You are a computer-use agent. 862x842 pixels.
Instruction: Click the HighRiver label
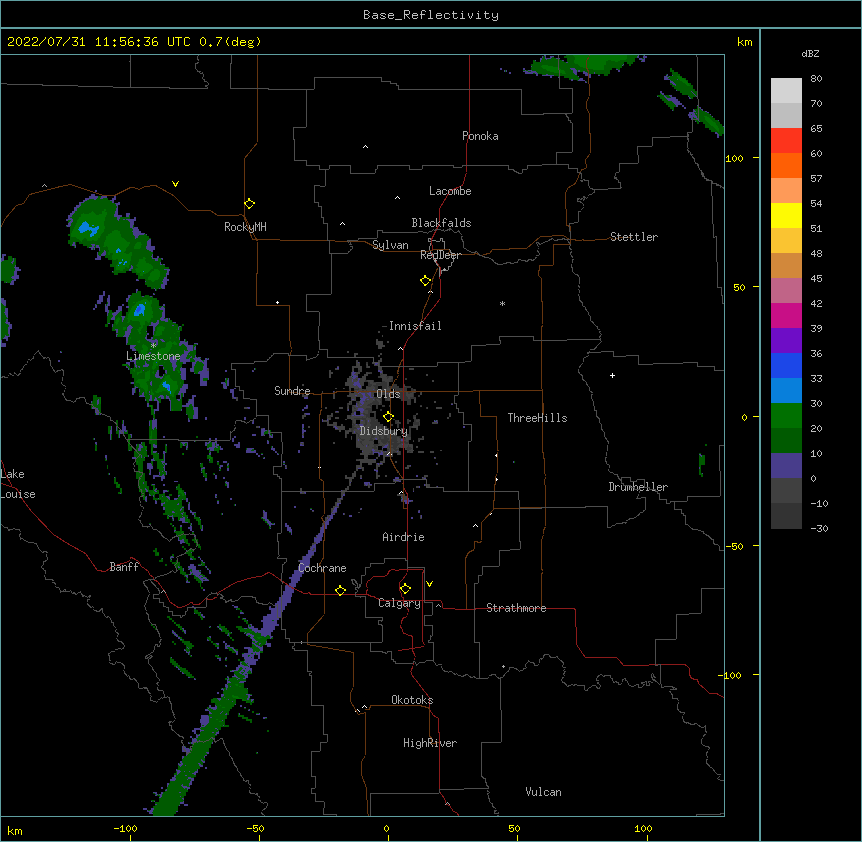tap(430, 743)
